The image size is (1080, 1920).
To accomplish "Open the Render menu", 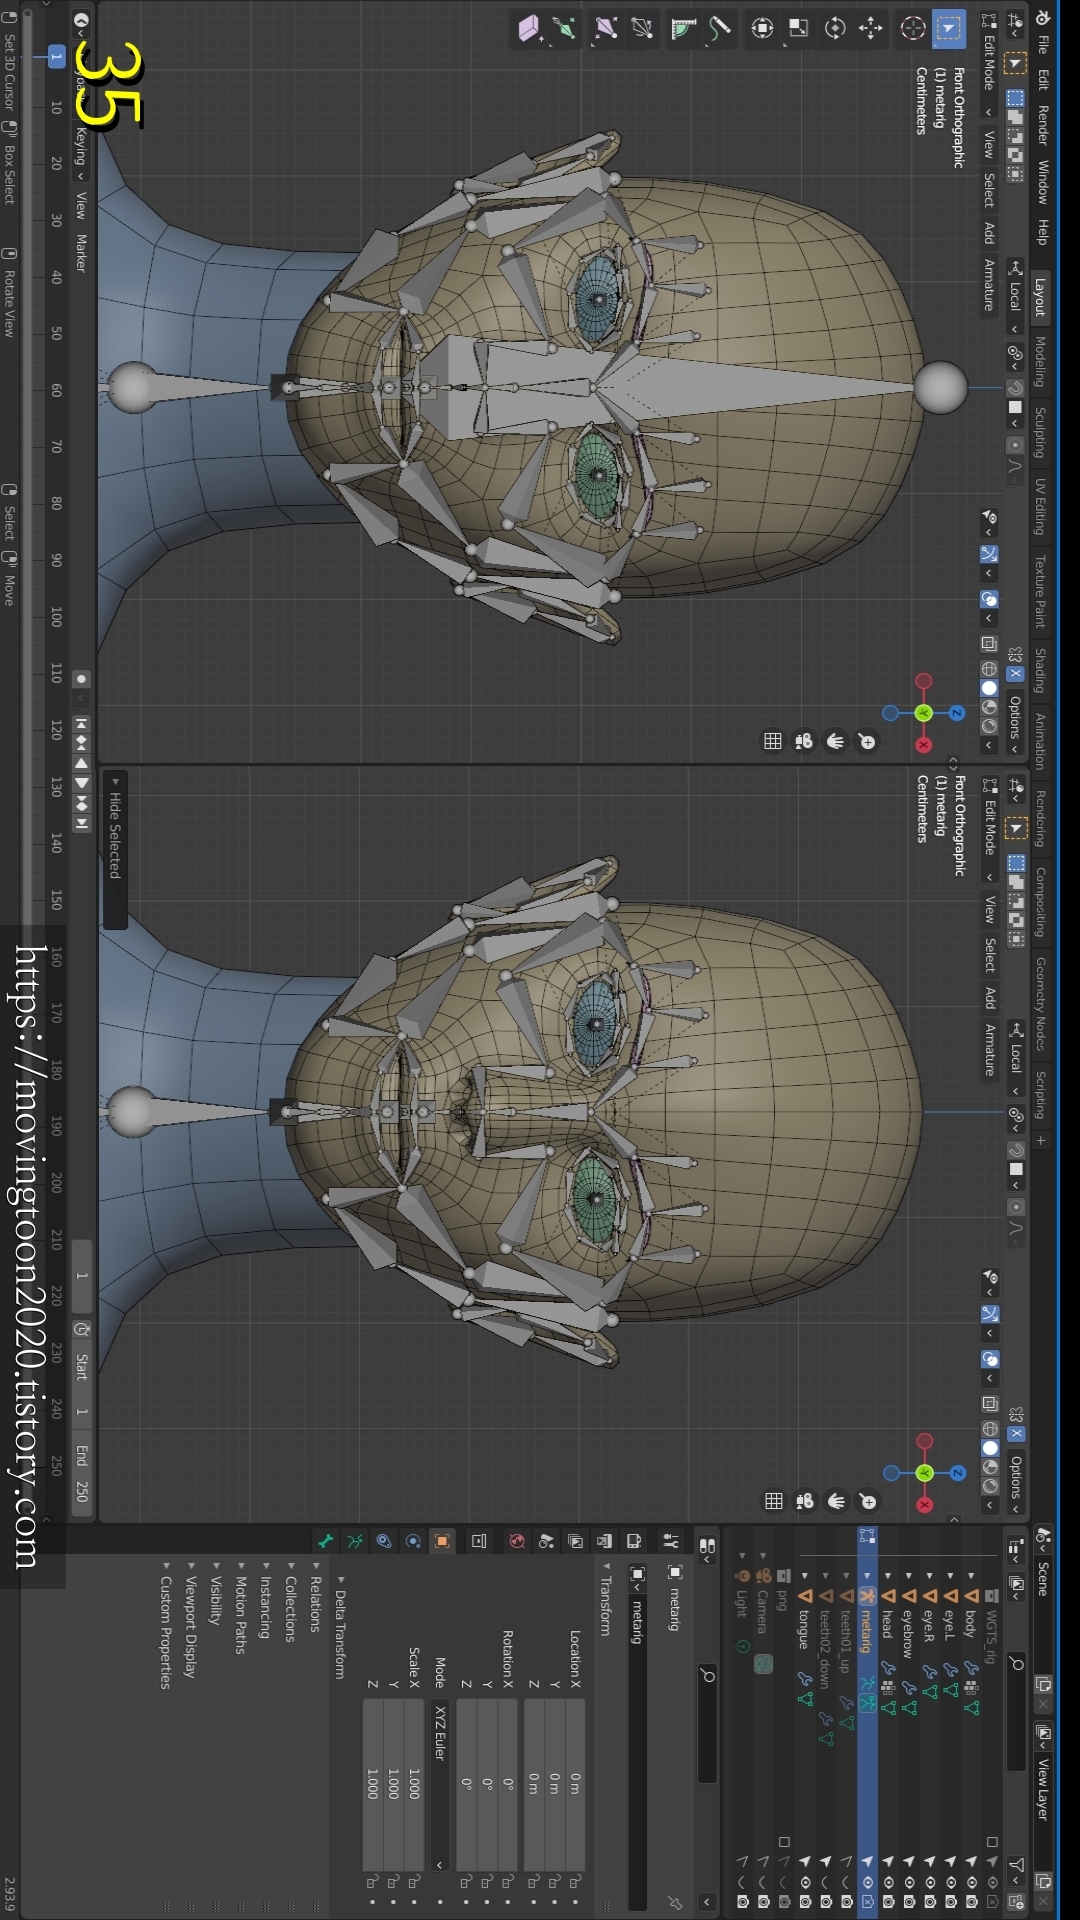I will coord(1042,125).
